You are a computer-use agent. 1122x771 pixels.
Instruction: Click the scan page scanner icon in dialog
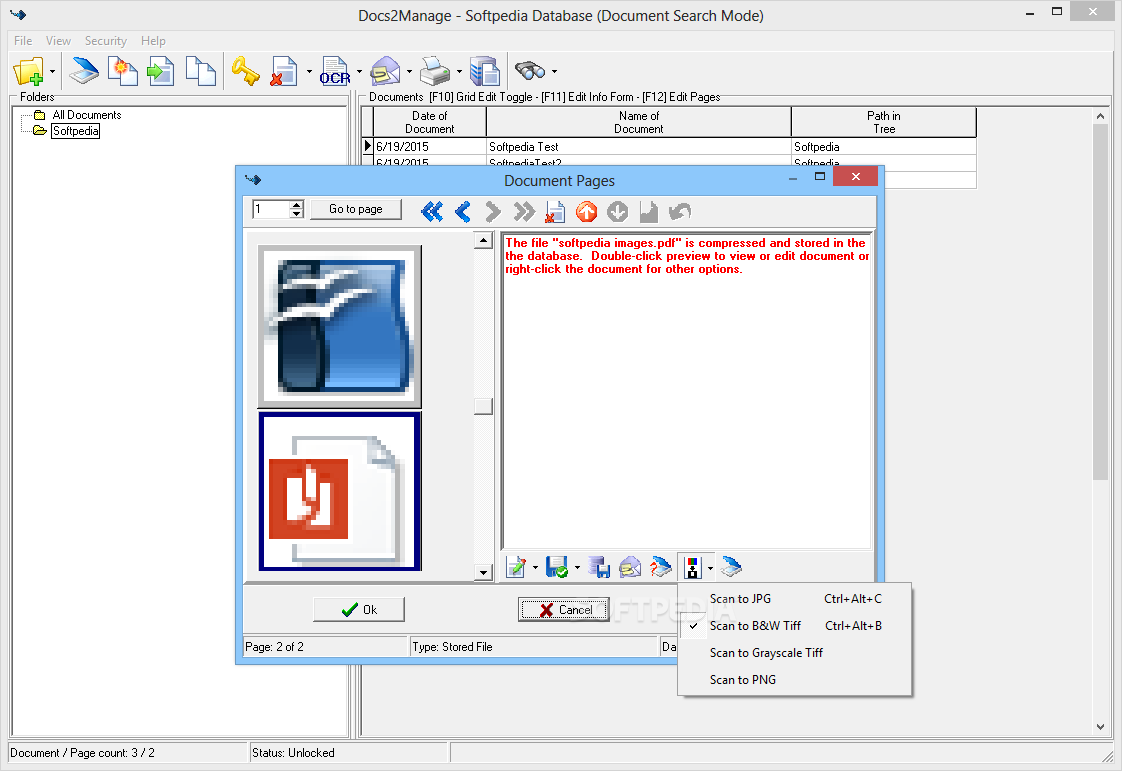[x=731, y=568]
